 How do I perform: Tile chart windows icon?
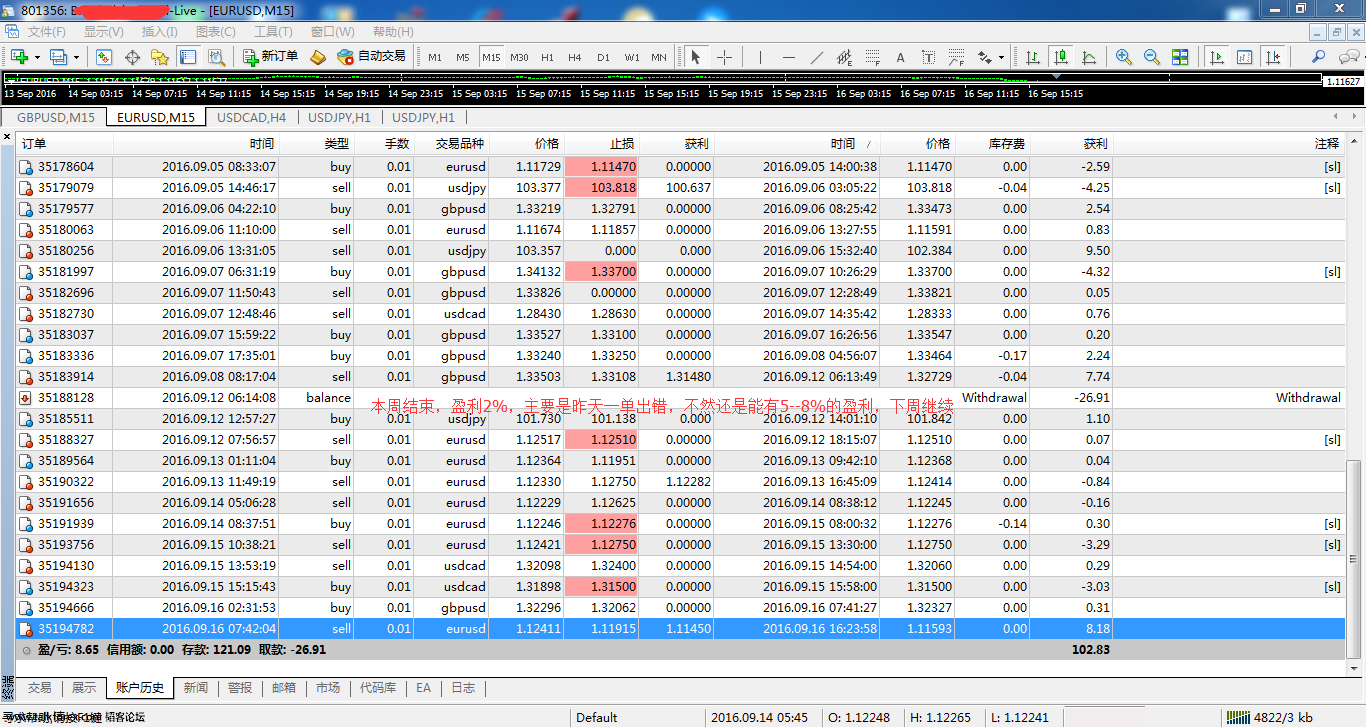point(1180,57)
